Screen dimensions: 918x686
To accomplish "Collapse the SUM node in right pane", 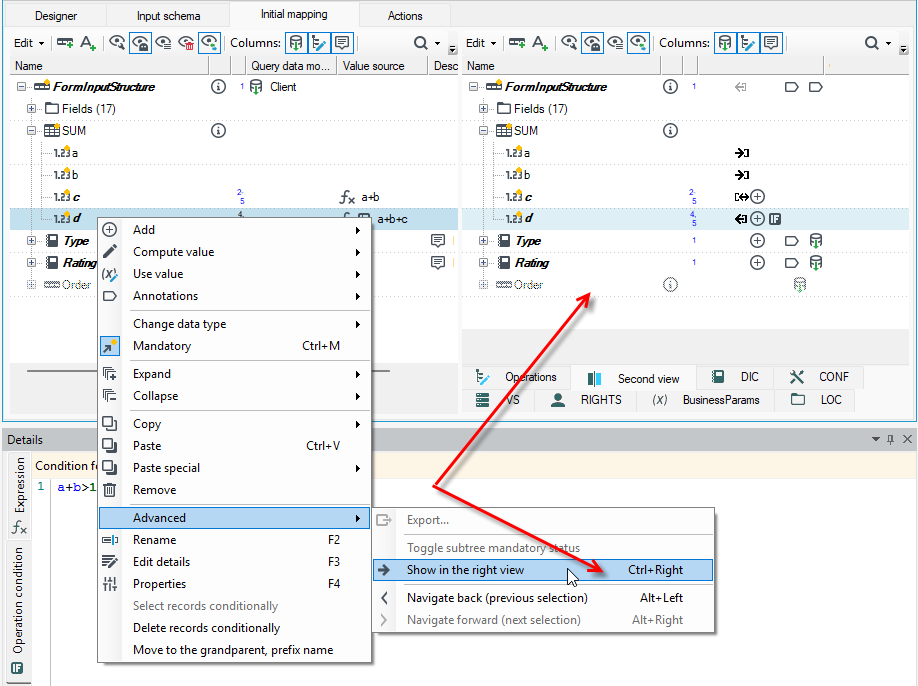I will pos(484,131).
